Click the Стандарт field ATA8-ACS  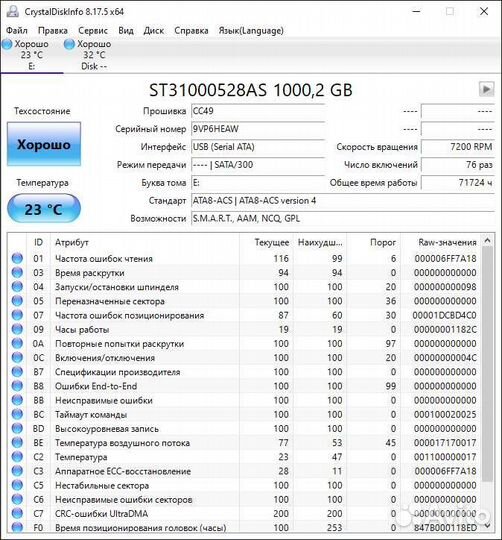(x=343, y=201)
